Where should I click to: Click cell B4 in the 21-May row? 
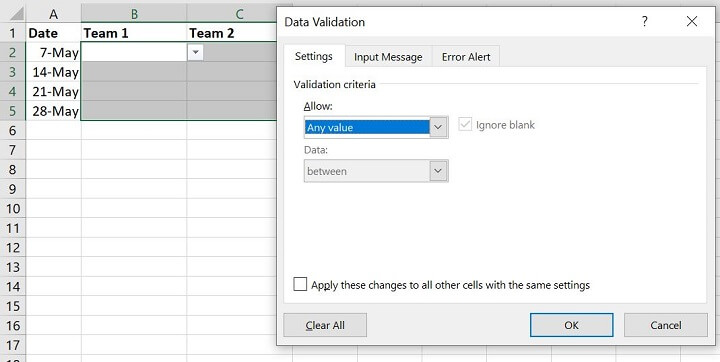[x=134, y=91]
